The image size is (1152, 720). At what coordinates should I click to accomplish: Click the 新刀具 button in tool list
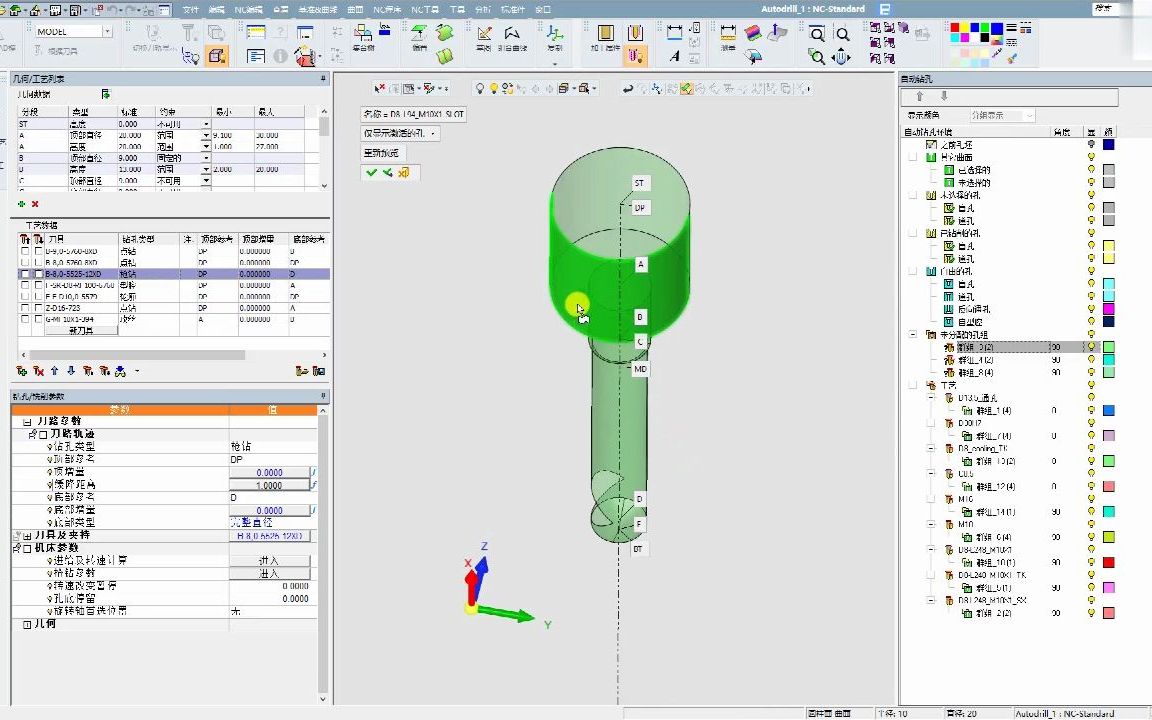click(81, 330)
